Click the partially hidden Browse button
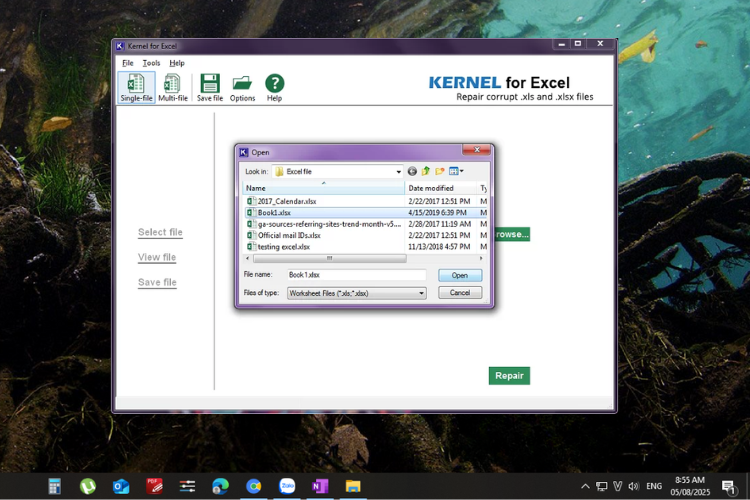This screenshot has width=750, height=500. (x=512, y=234)
